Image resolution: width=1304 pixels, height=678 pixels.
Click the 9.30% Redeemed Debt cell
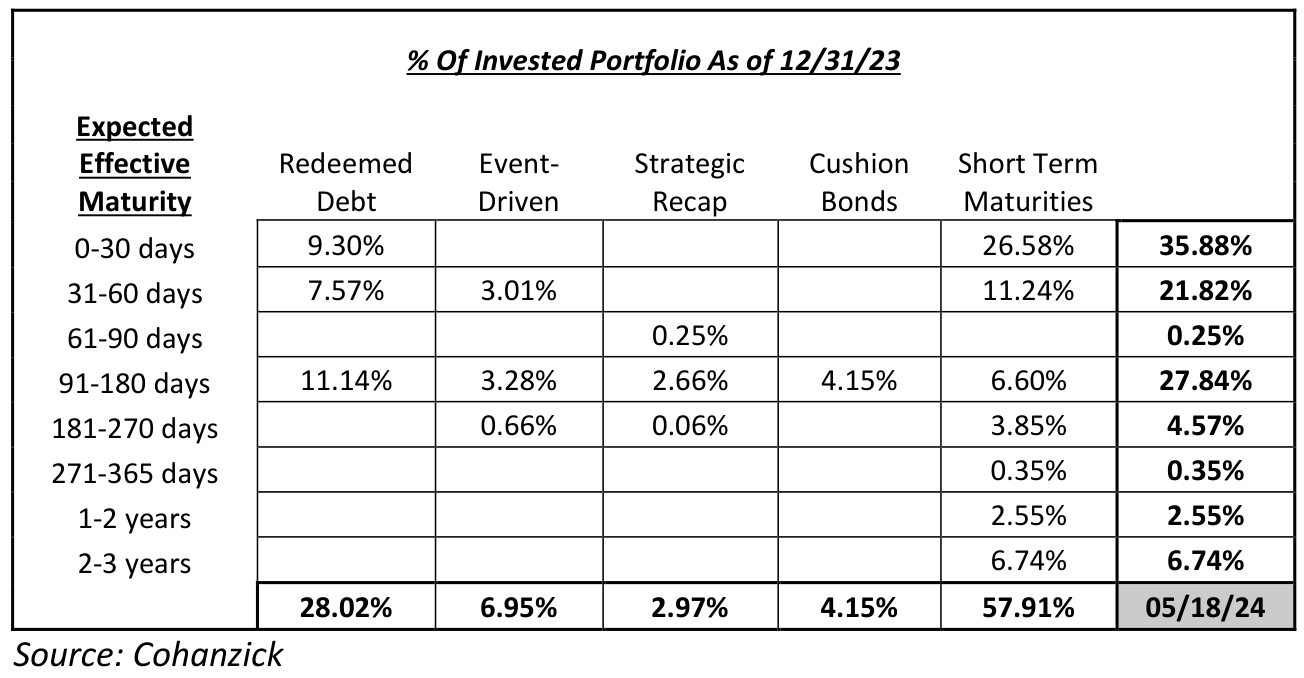pyautogui.click(x=346, y=246)
